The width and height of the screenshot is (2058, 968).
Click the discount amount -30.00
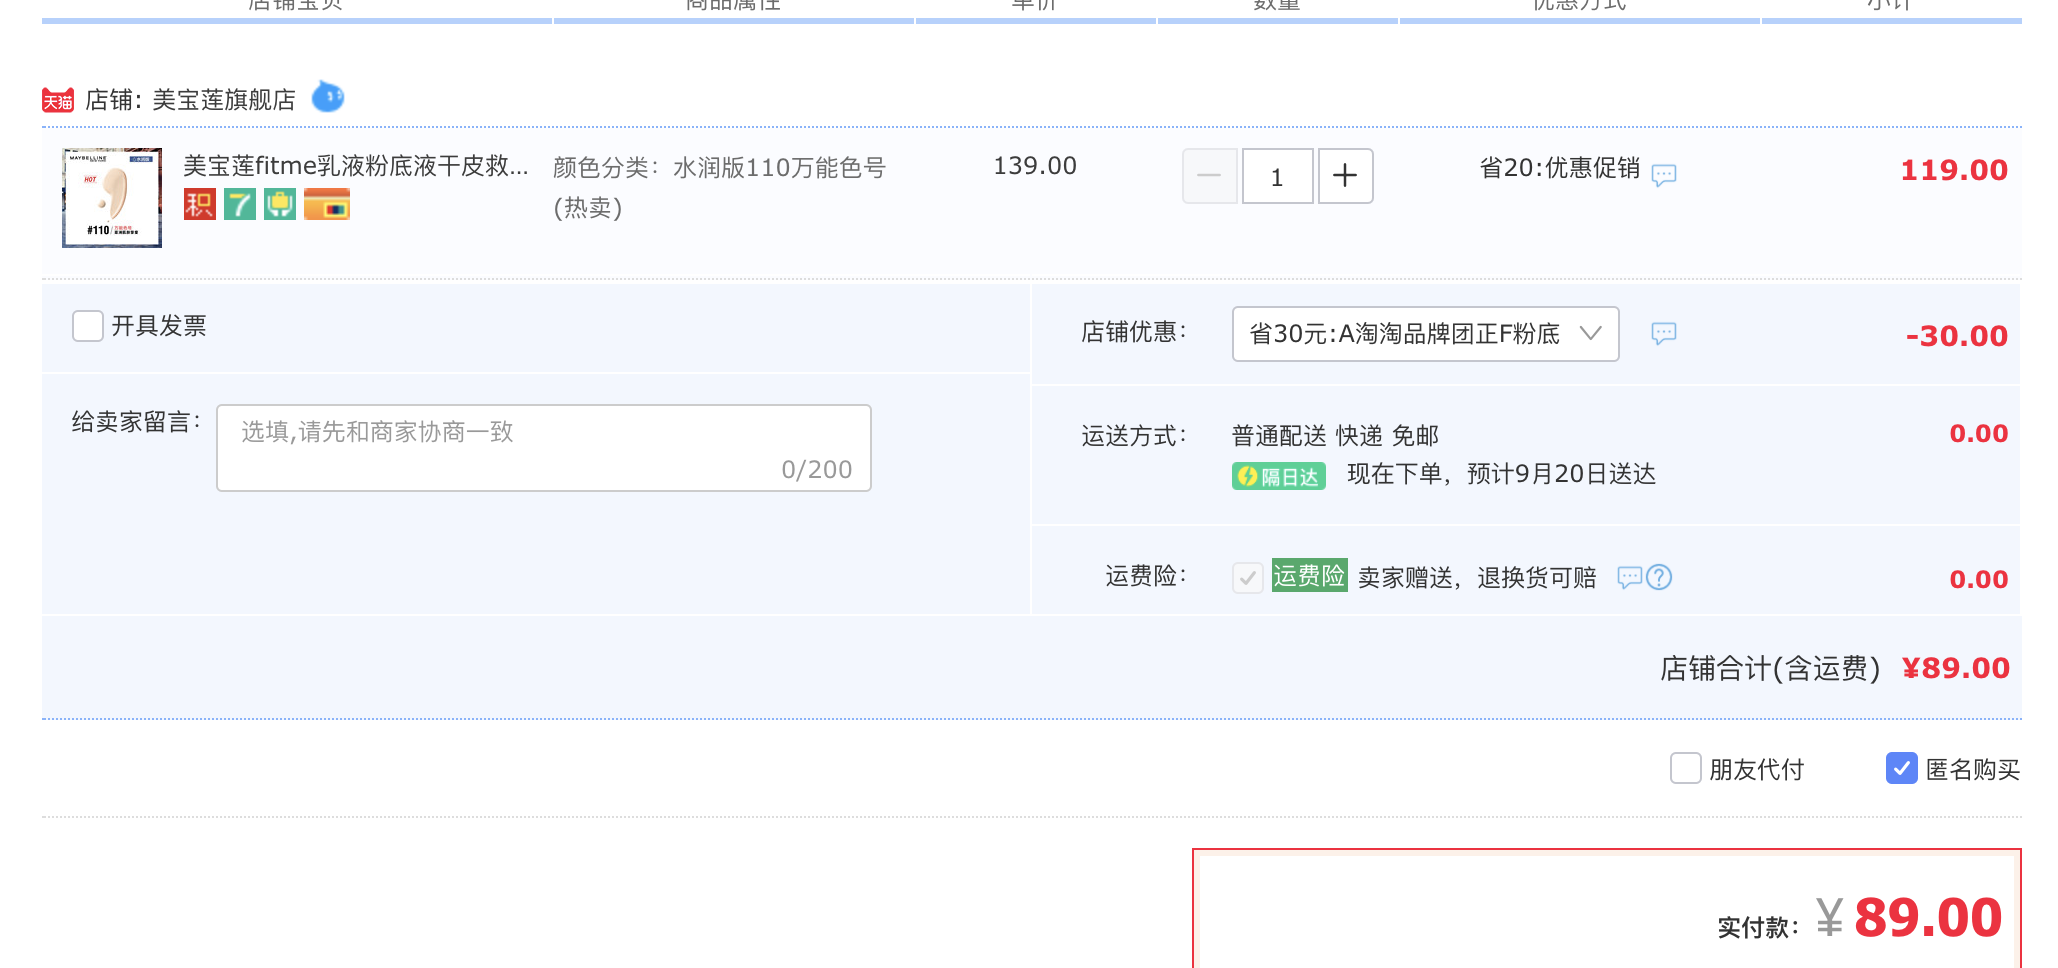pyautogui.click(x=1957, y=336)
